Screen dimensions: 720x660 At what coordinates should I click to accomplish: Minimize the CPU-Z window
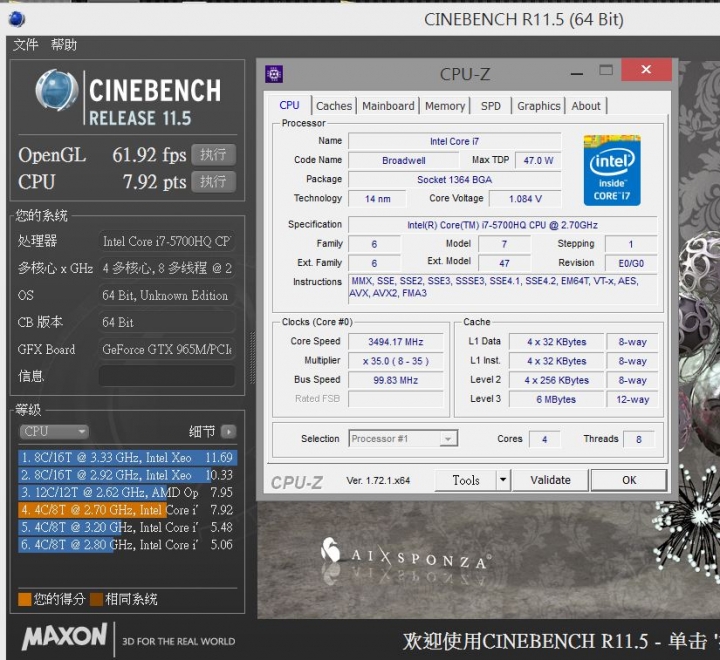click(577, 73)
